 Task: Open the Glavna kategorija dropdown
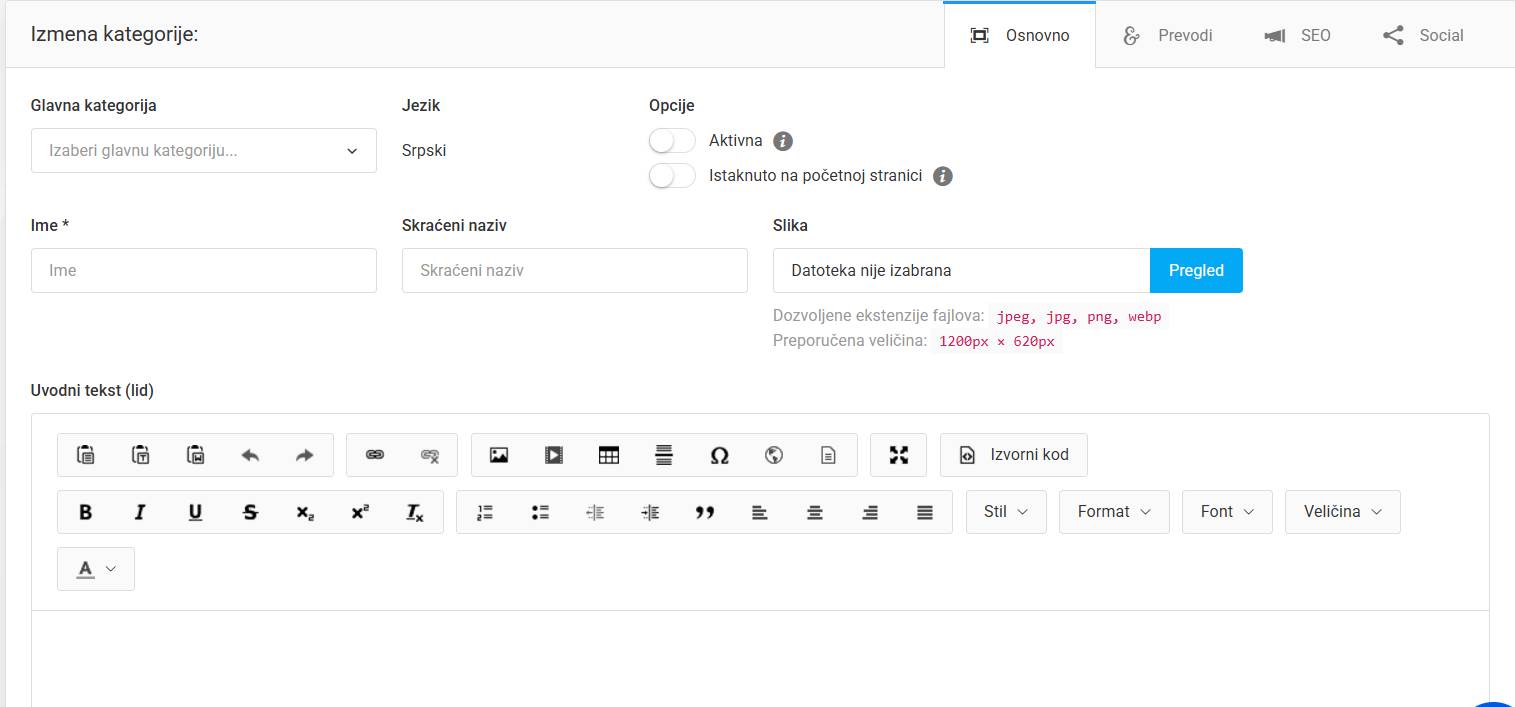pyautogui.click(x=204, y=151)
